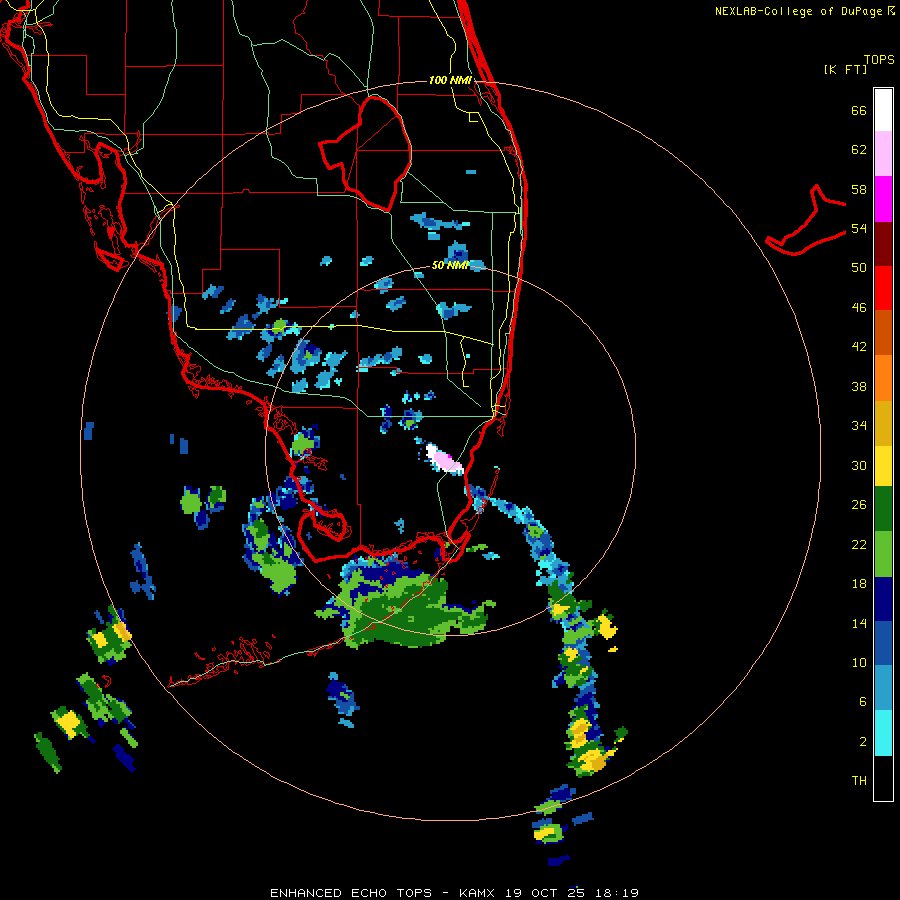
Task: Select the dark orange legend swatch
Action: coord(883,332)
